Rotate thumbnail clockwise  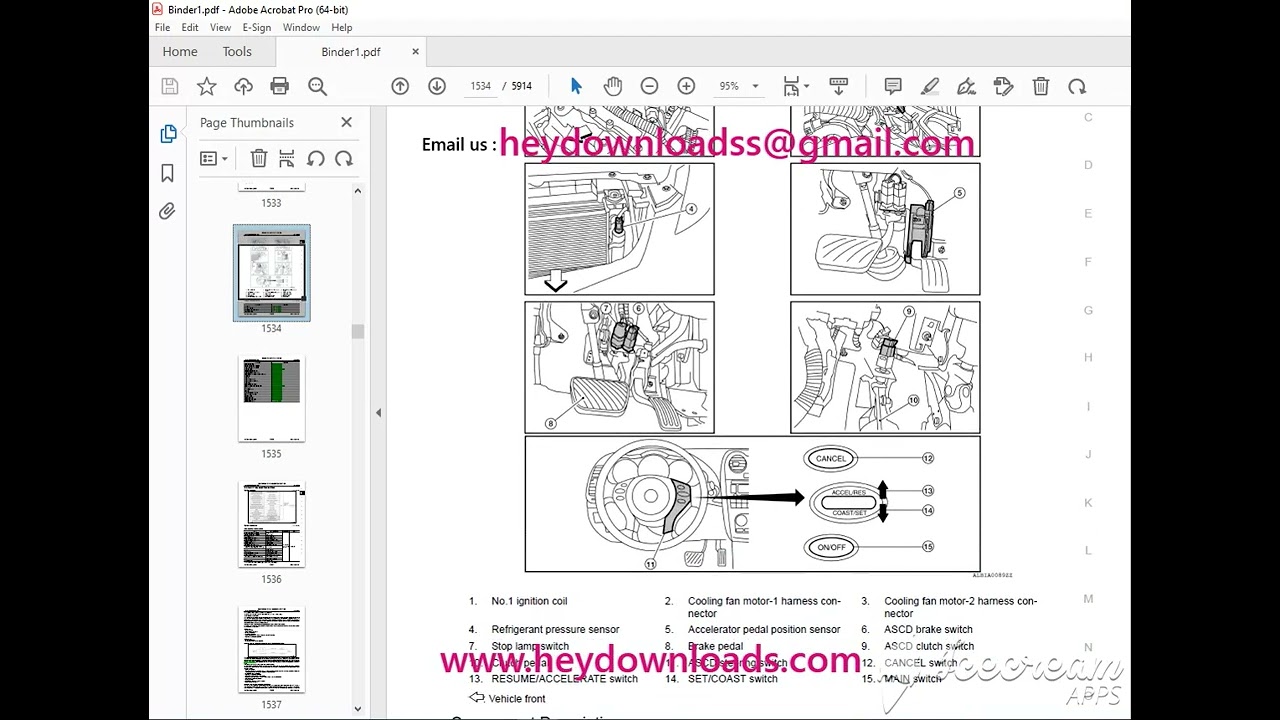tap(344, 159)
